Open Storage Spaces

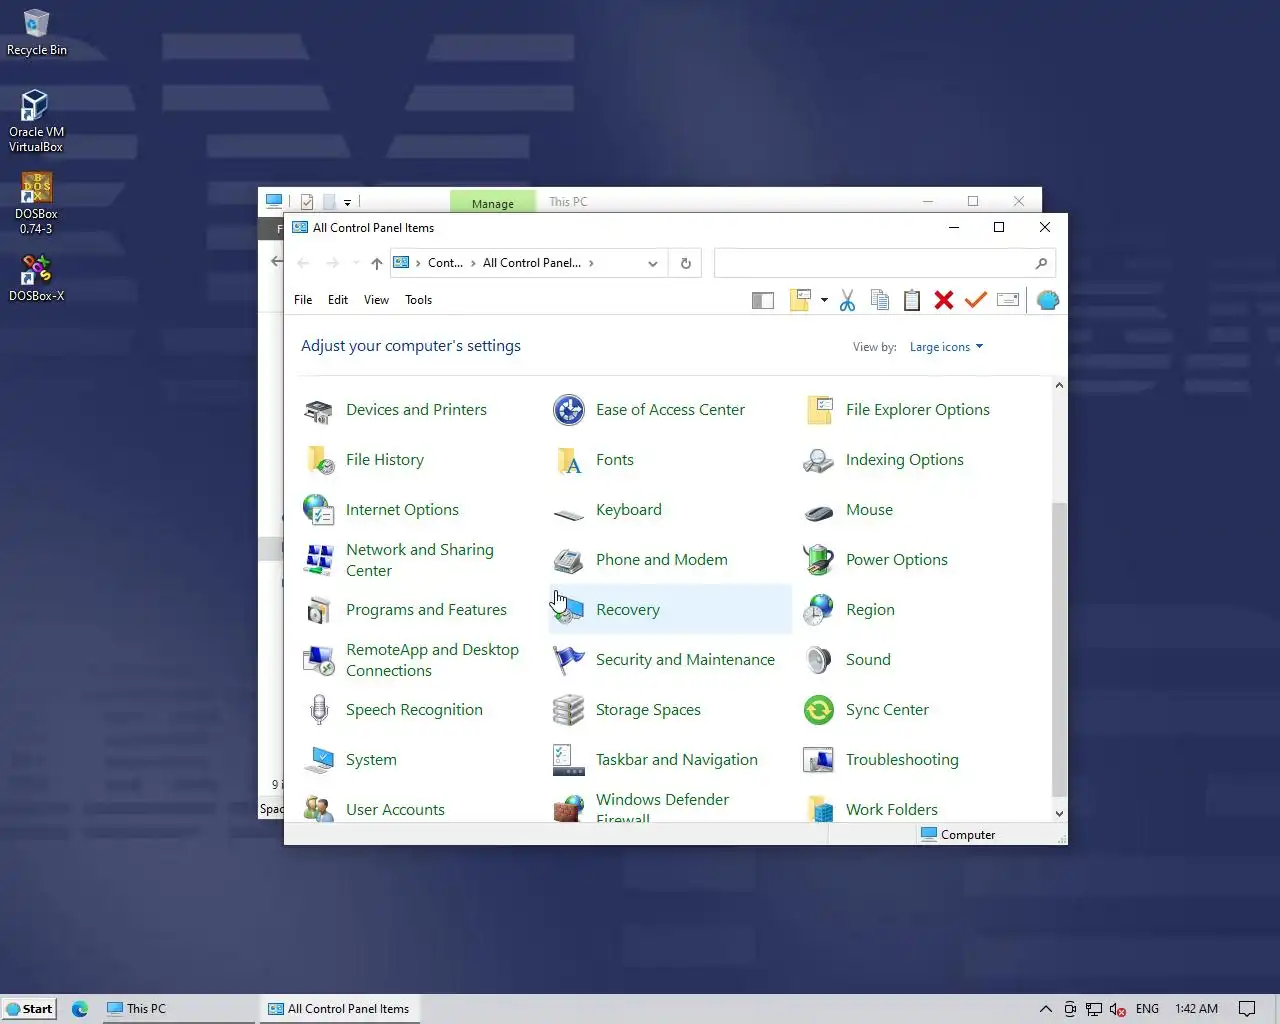pyautogui.click(x=627, y=710)
